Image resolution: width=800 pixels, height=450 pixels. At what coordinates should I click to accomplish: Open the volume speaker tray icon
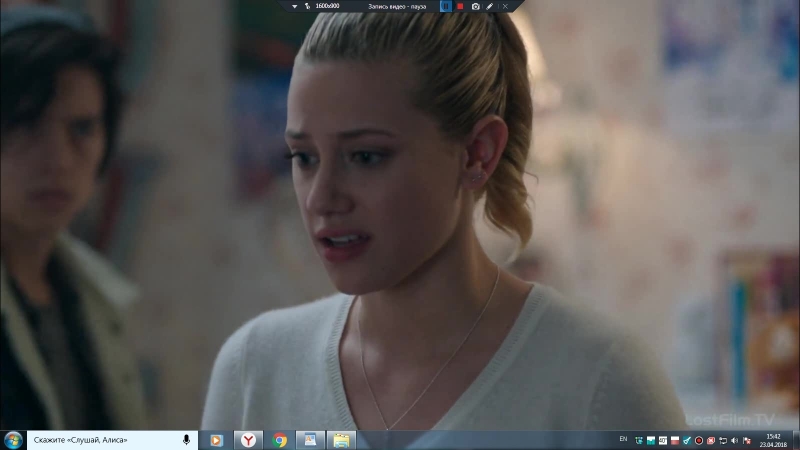pyautogui.click(x=735, y=440)
